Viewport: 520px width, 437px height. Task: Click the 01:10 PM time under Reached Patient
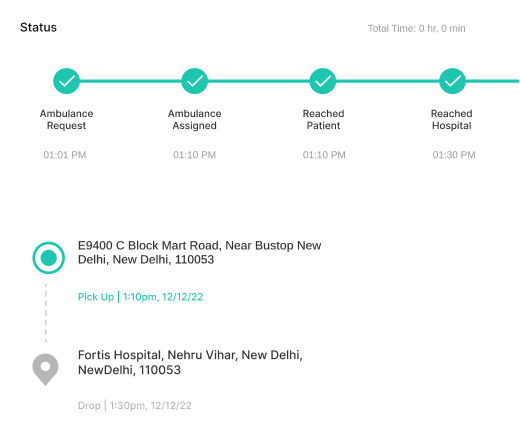tap(324, 155)
